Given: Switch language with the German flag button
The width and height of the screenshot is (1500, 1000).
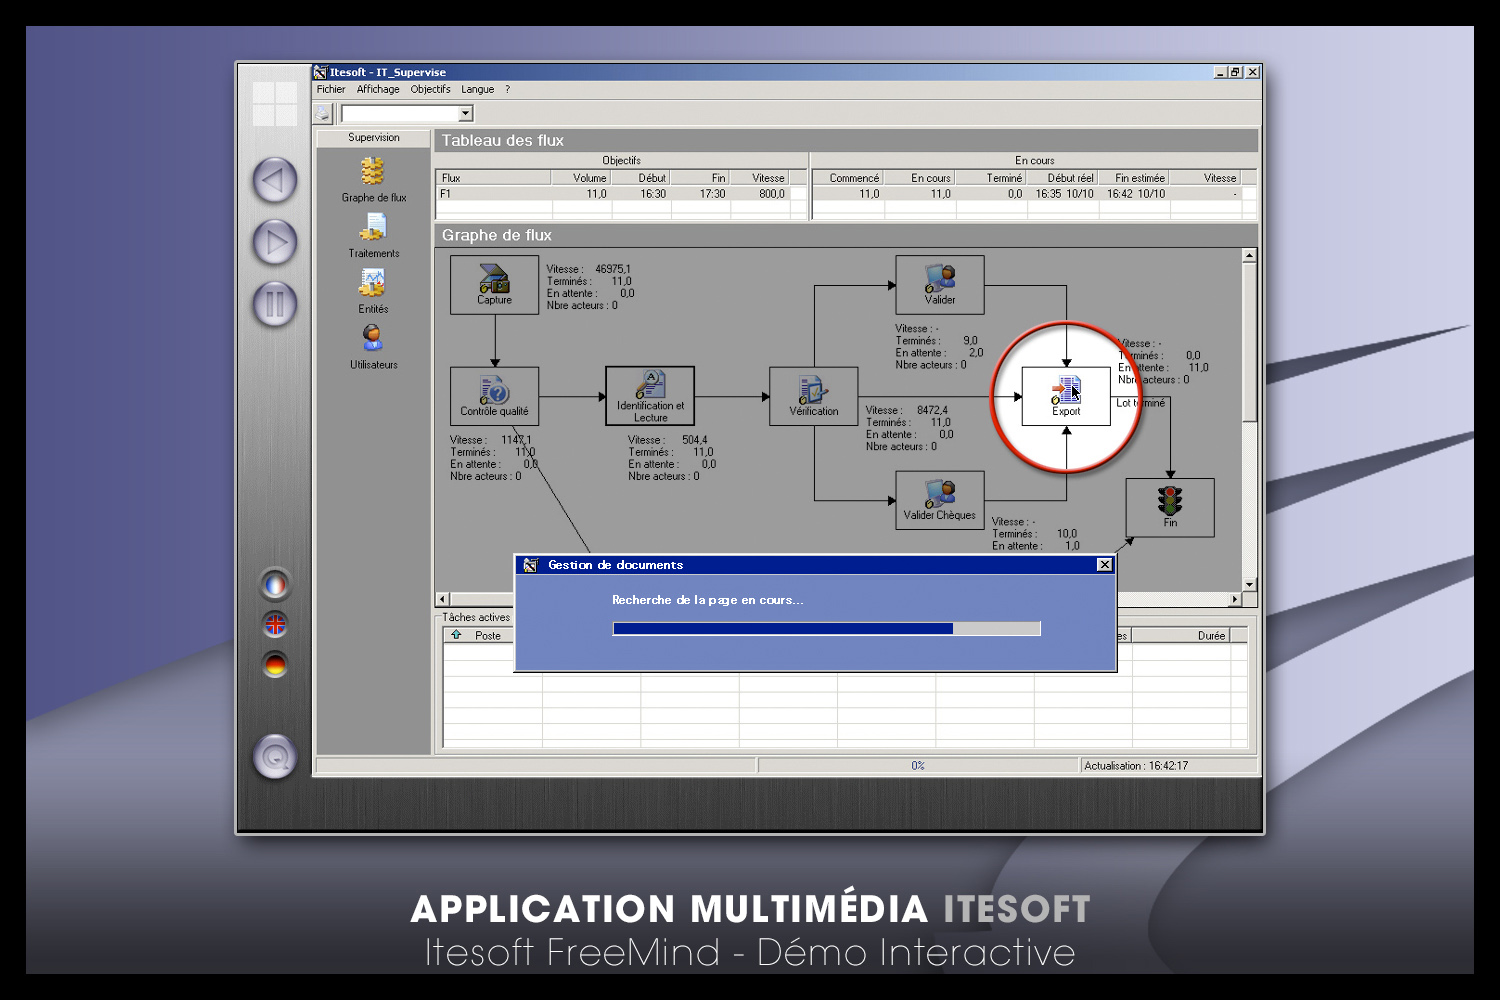Looking at the screenshot, I should 275,665.
